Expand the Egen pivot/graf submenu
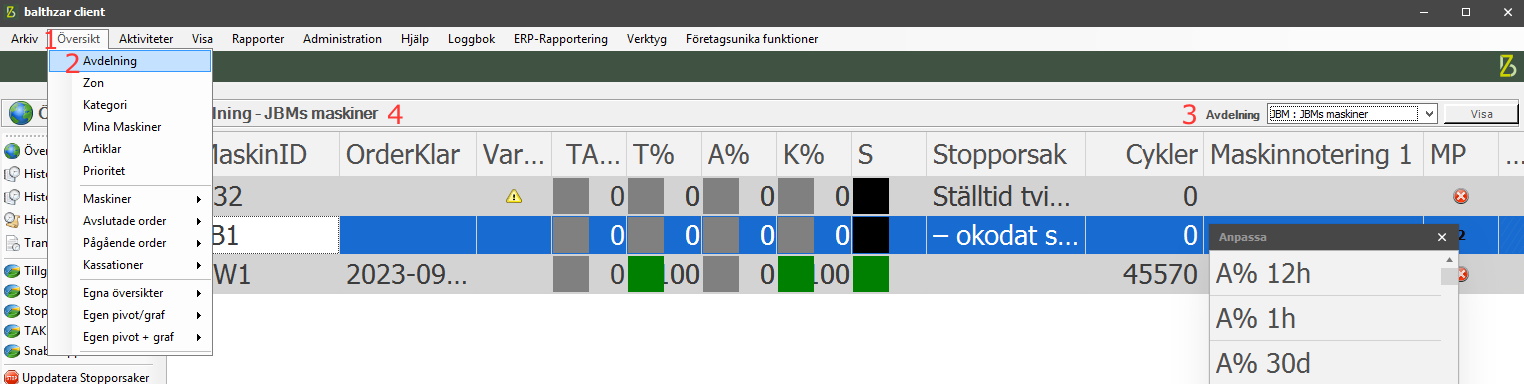 tap(130, 315)
